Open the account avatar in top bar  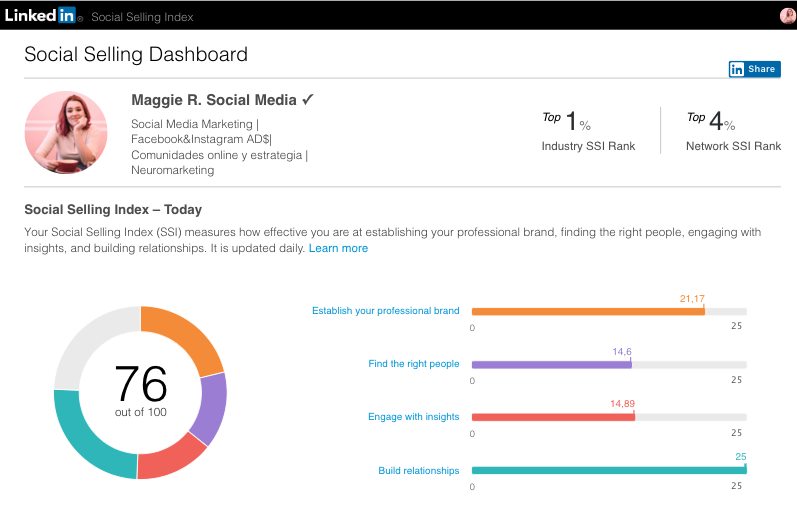[x=788, y=16]
